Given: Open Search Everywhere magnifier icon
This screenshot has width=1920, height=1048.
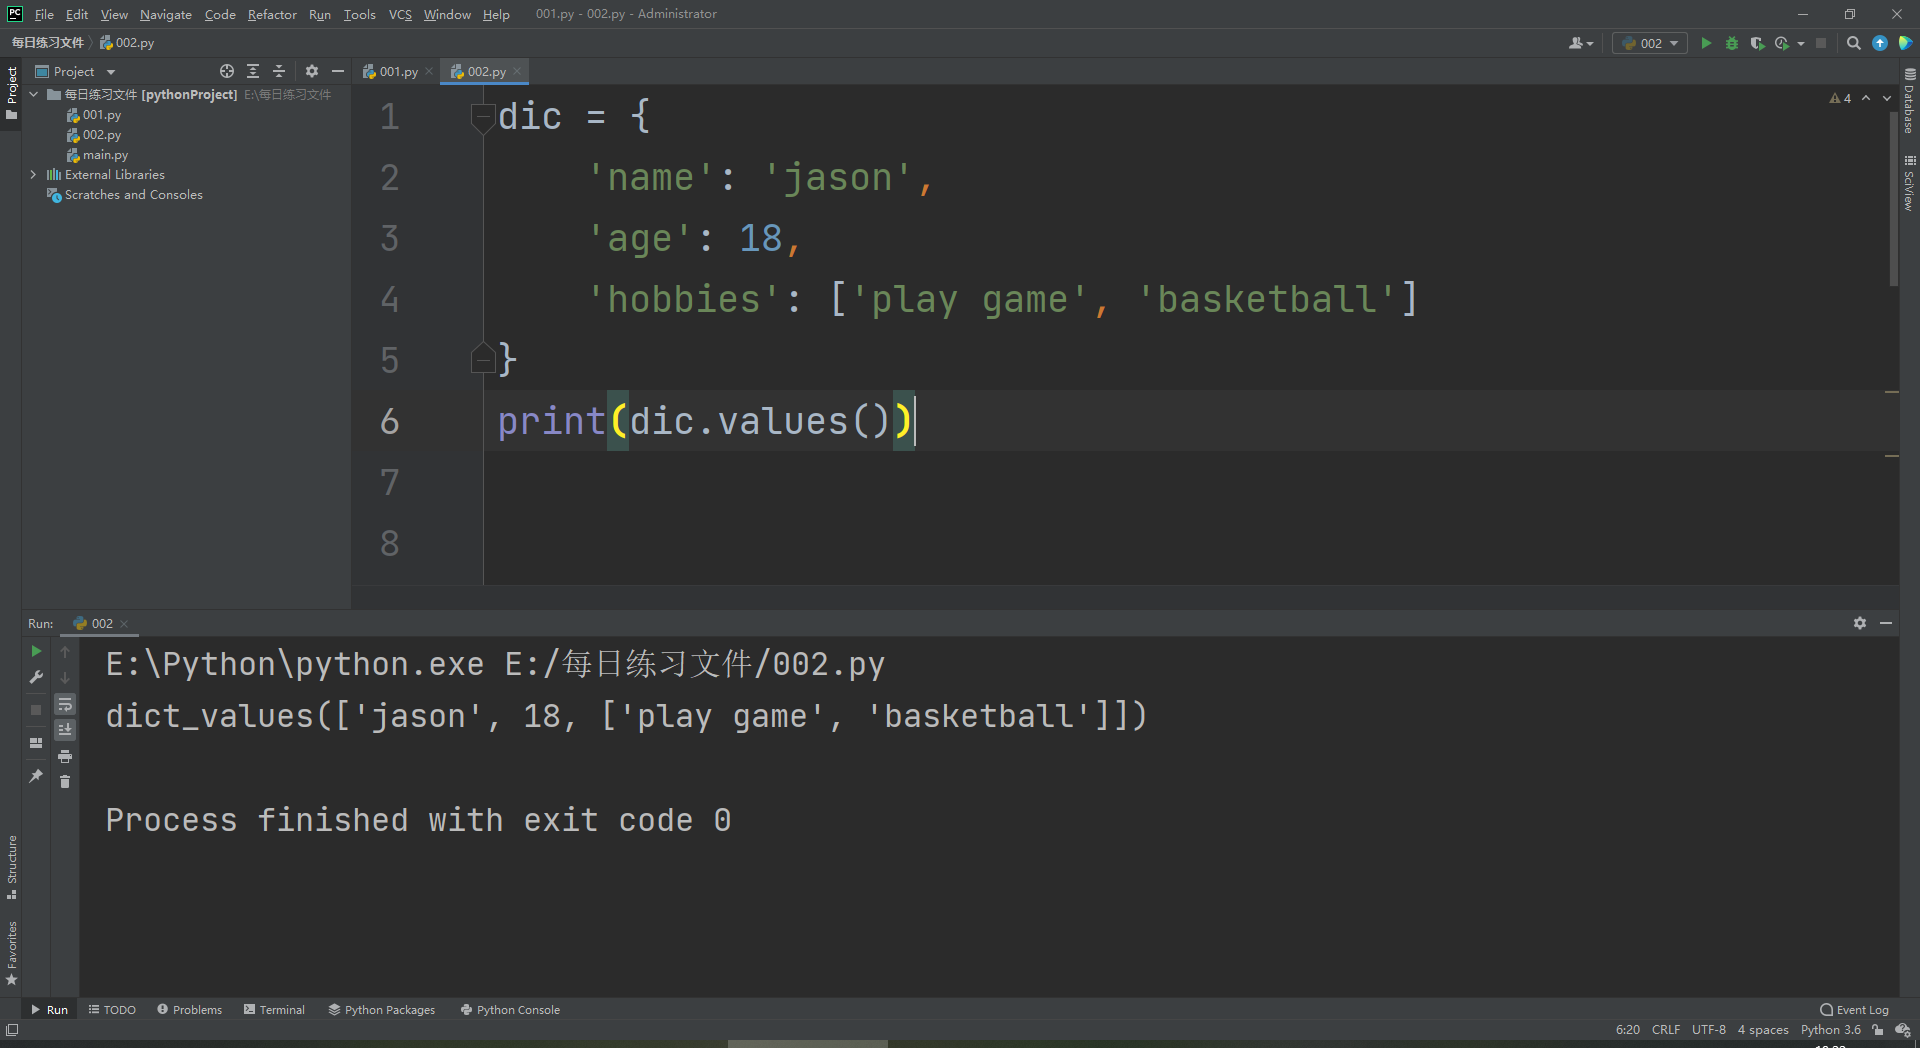Looking at the screenshot, I should click(1853, 43).
